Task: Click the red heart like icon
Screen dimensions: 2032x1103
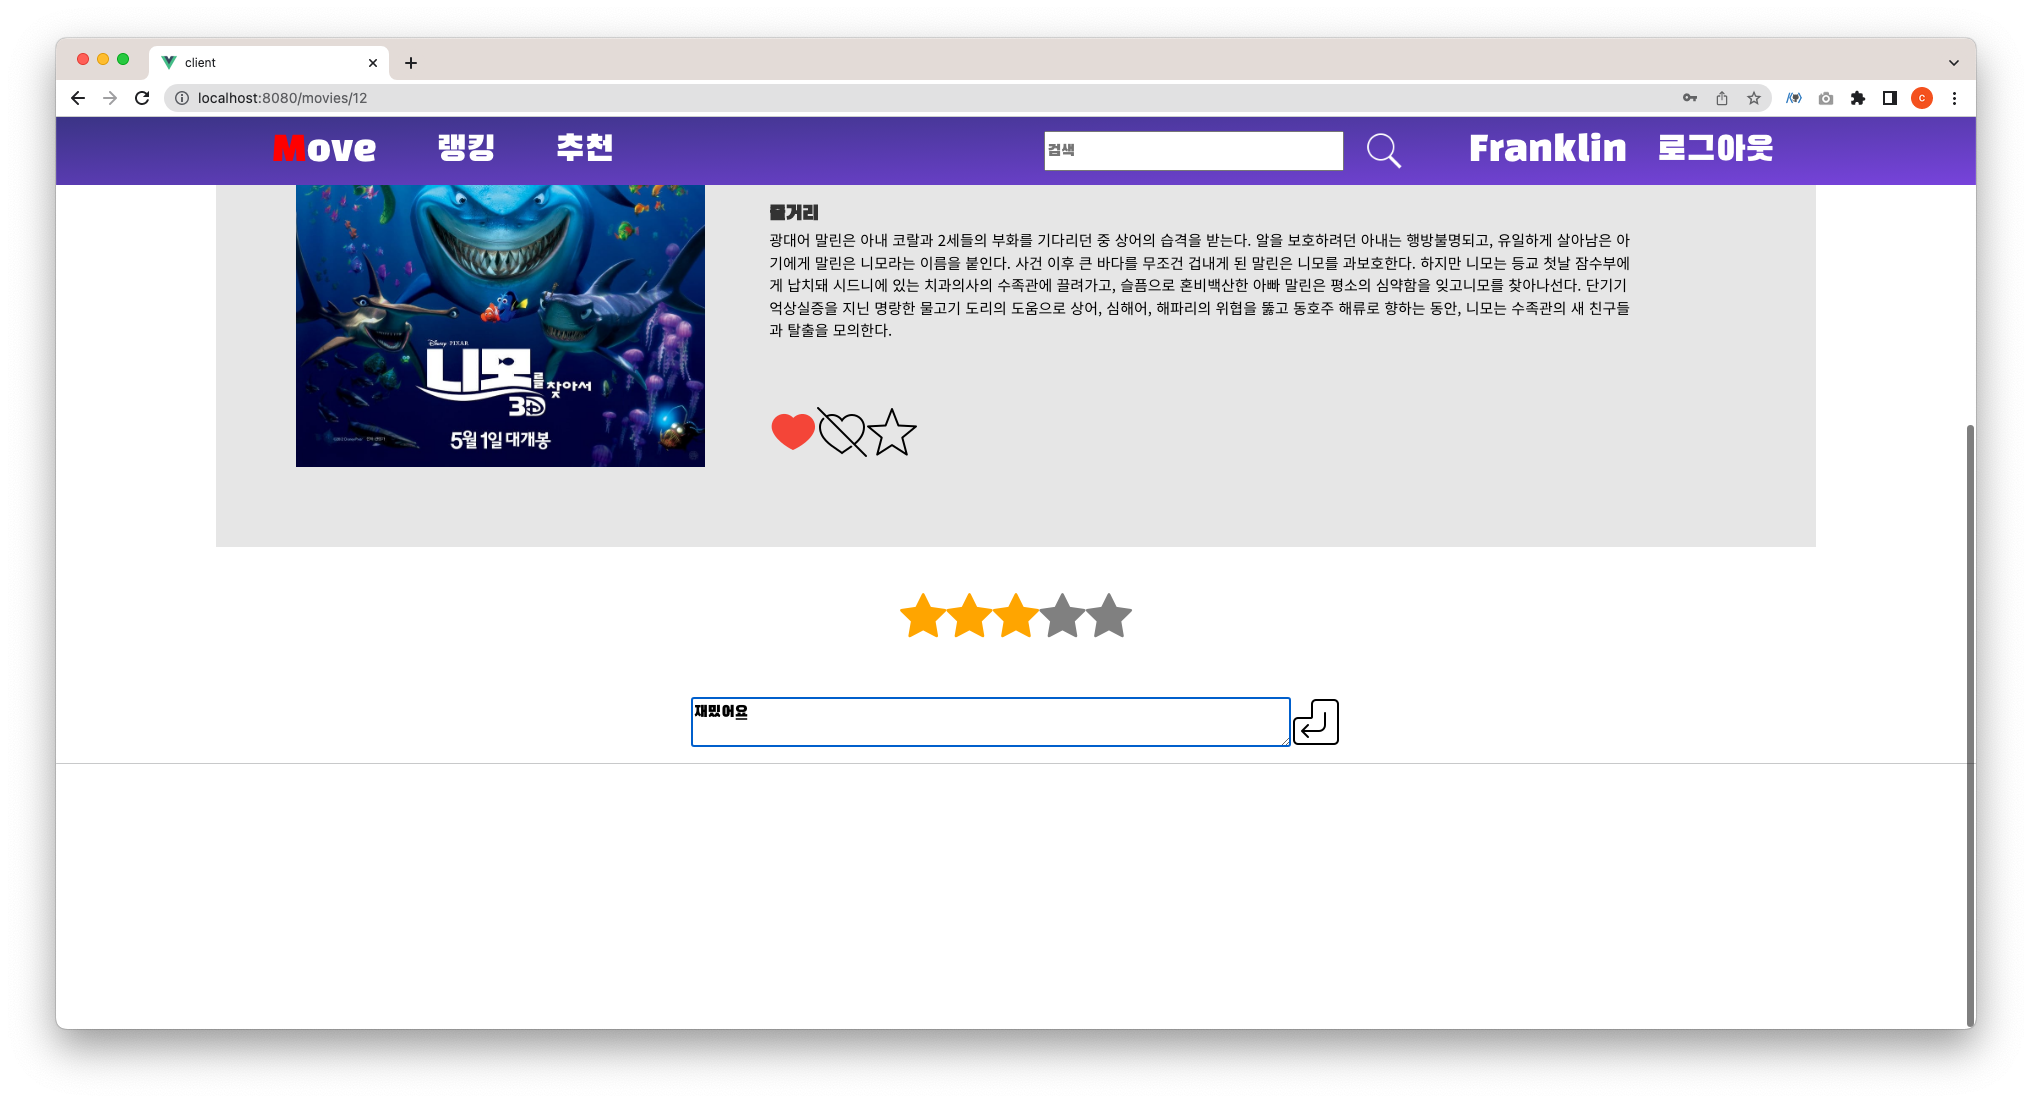Action: tap(793, 432)
